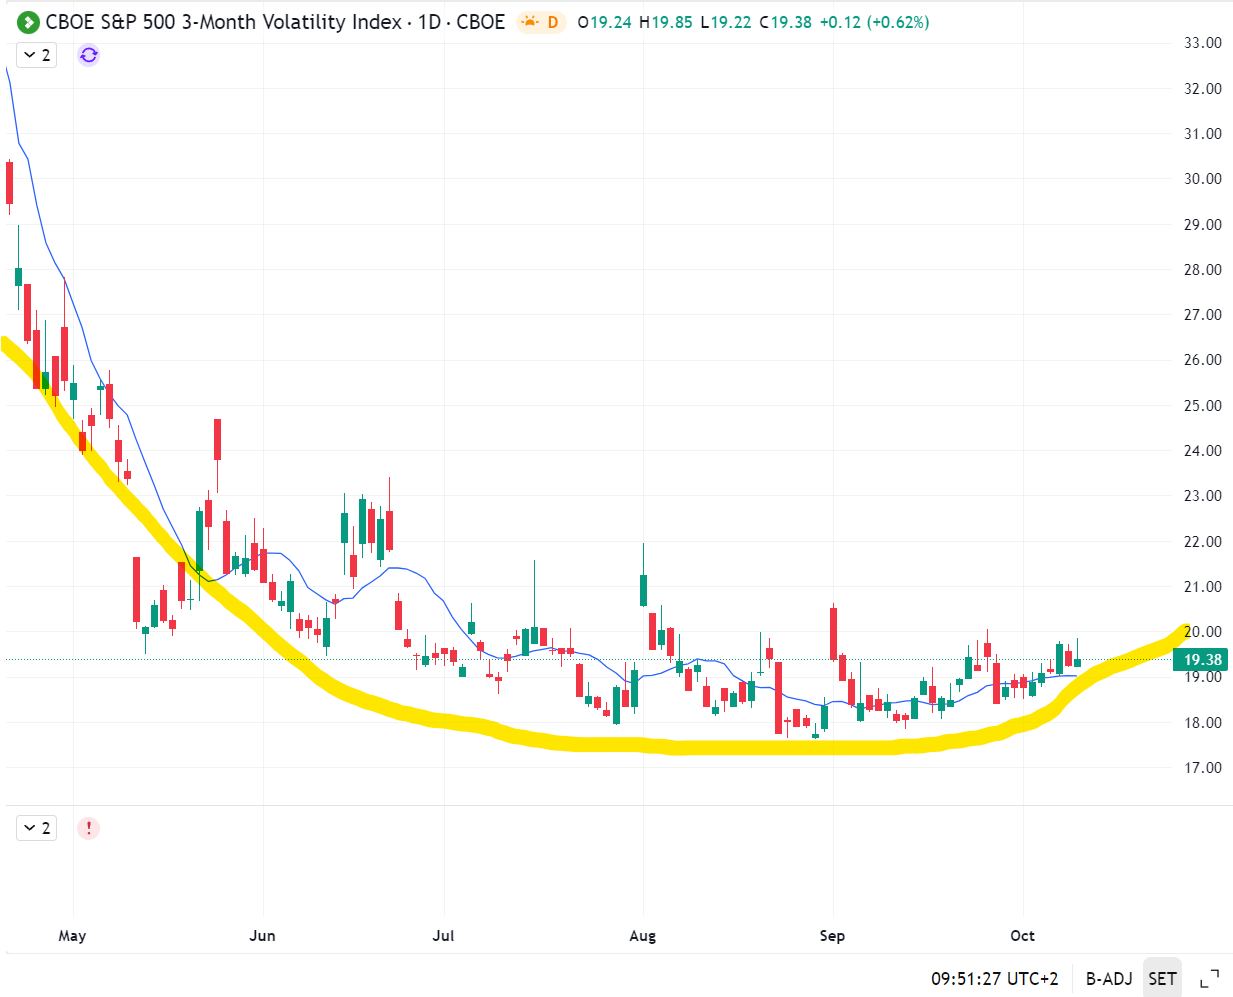
Task: Click the Jul label on time axis
Action: pyautogui.click(x=443, y=936)
